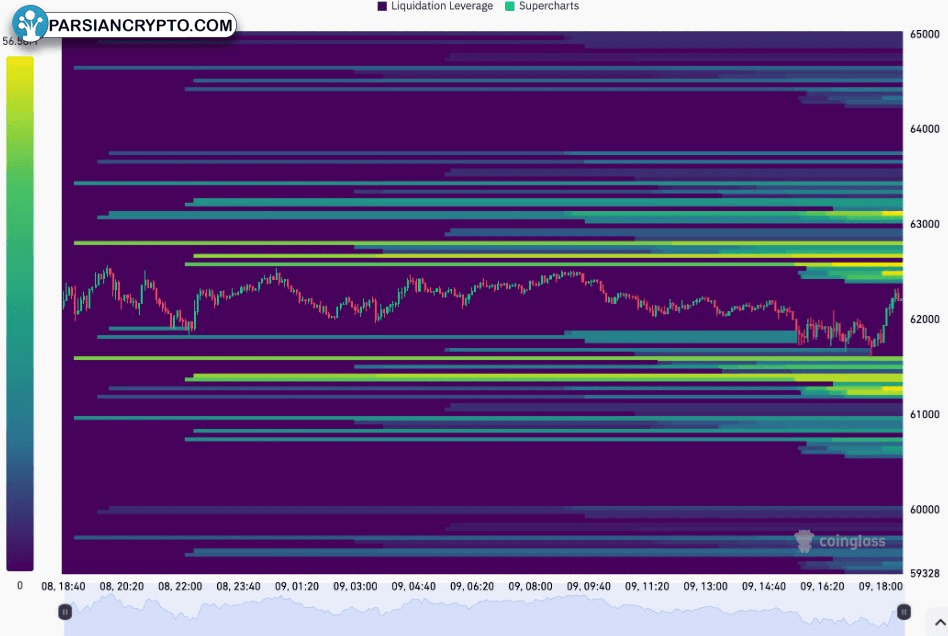Click the time axis label 08, 20:20

[x=122, y=586]
